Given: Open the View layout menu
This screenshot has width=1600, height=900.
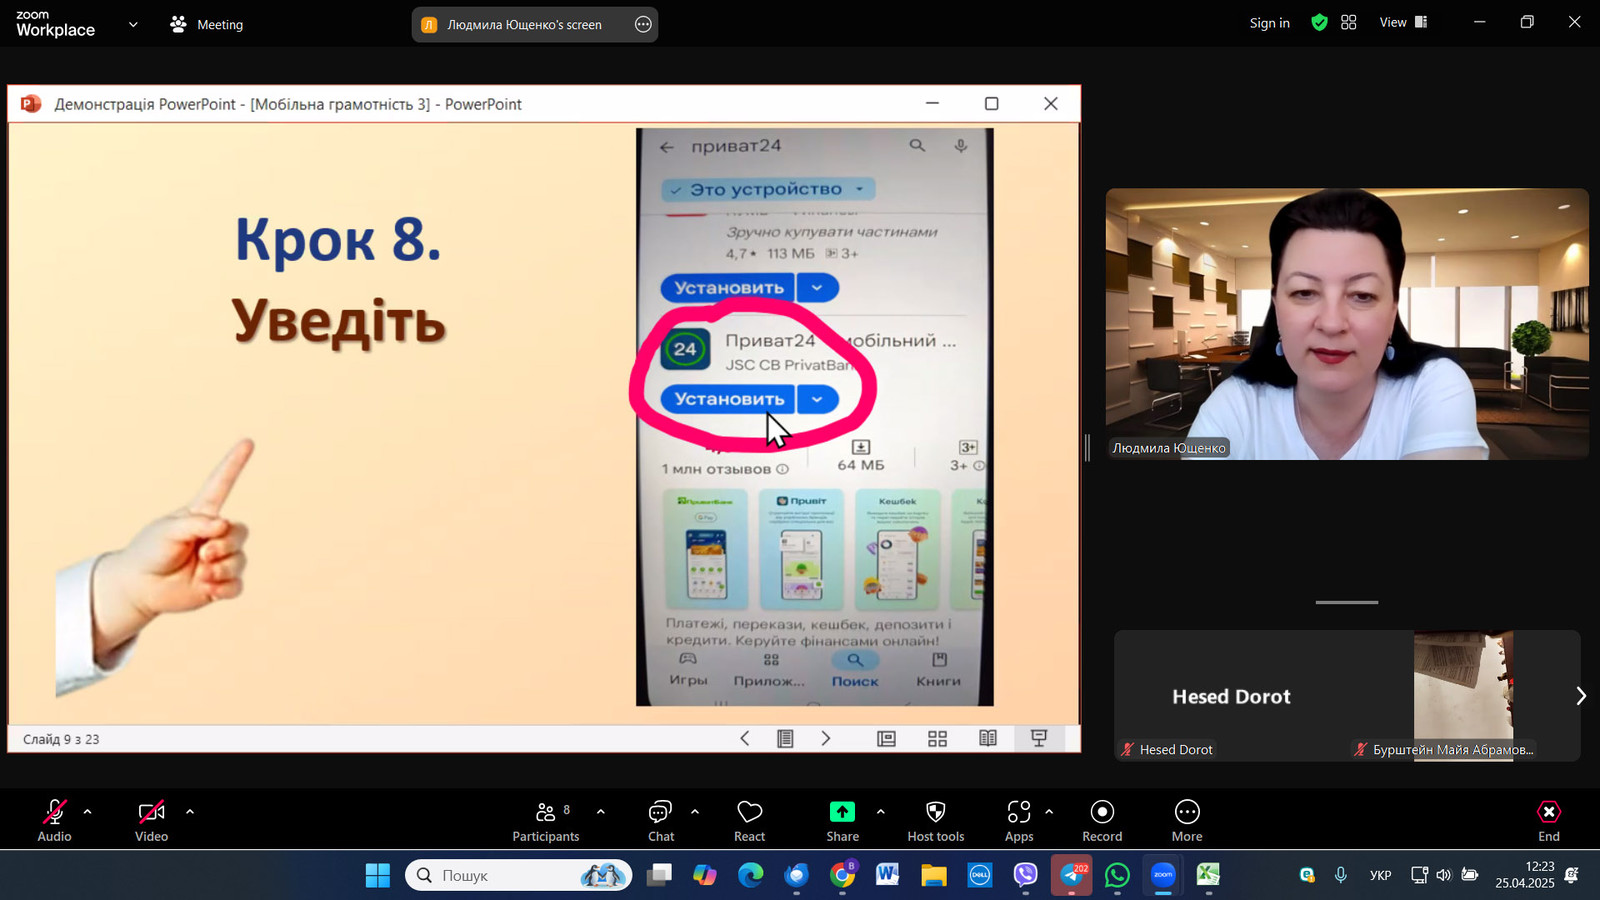Looking at the screenshot, I should pyautogui.click(x=1403, y=22).
